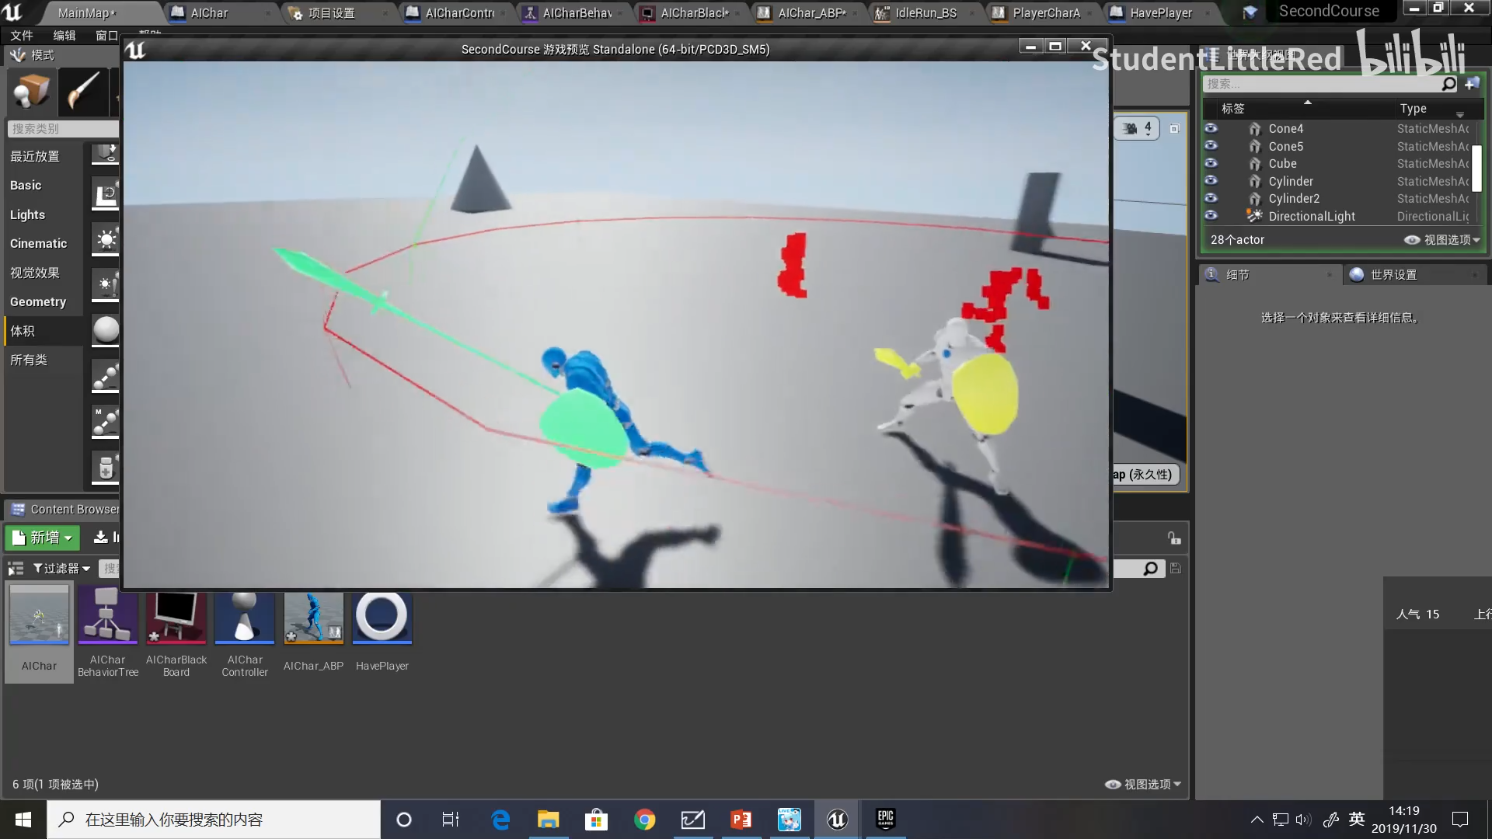Switch to Unreal Engine taskbar icon
1492x839 pixels.
point(837,820)
